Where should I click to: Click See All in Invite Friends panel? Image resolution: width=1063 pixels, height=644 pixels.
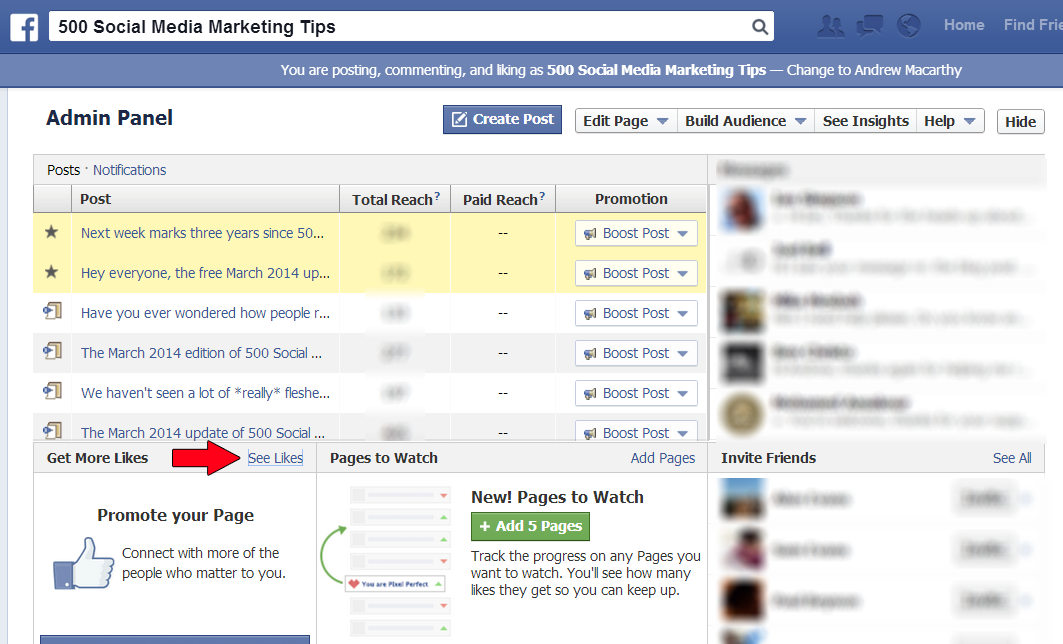[x=1011, y=457]
